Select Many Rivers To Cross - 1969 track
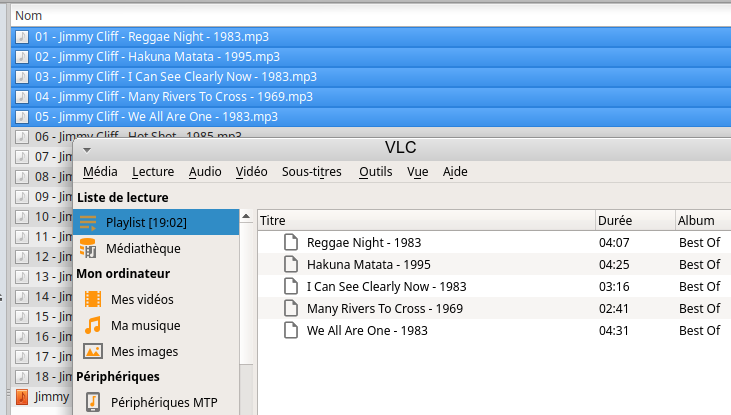Screen dimensions: 731x415 pyautogui.click(x=385, y=308)
